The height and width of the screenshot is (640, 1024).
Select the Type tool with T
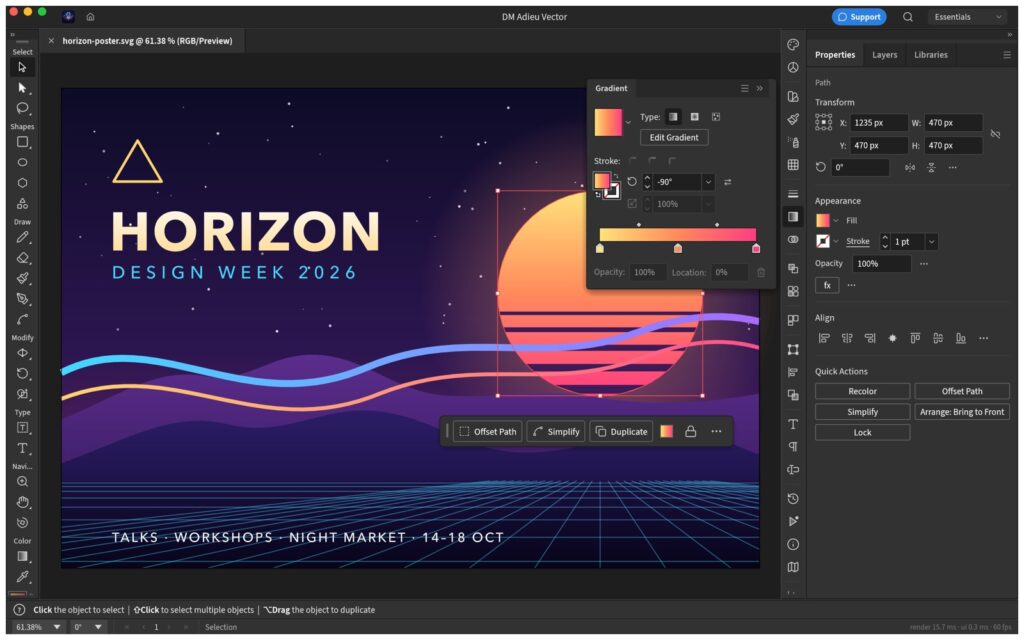click(x=22, y=449)
